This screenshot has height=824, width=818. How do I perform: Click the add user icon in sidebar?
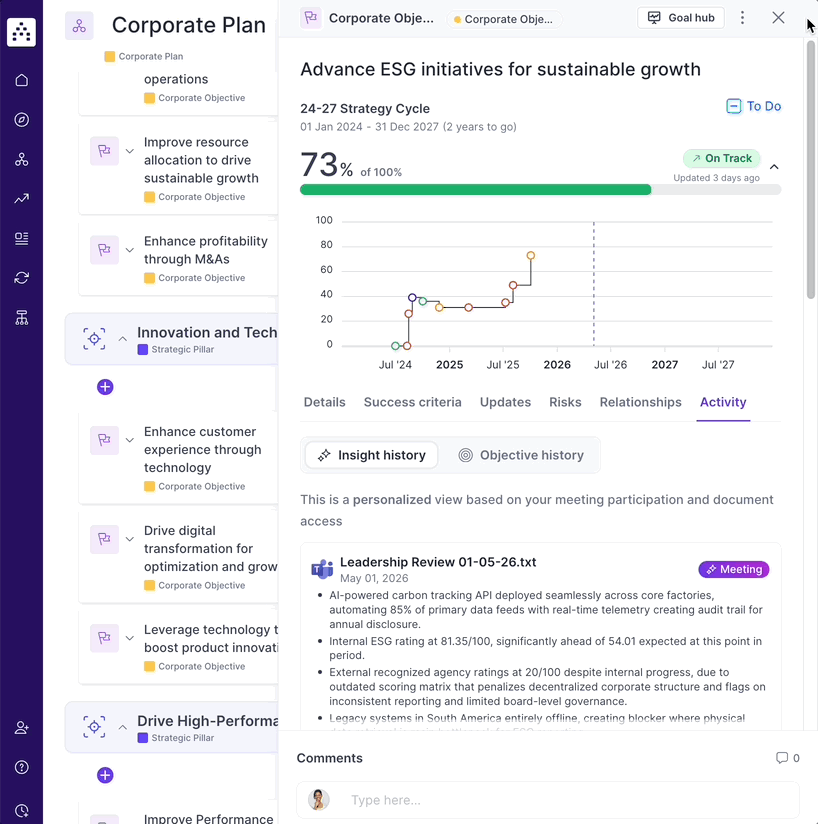[22, 728]
